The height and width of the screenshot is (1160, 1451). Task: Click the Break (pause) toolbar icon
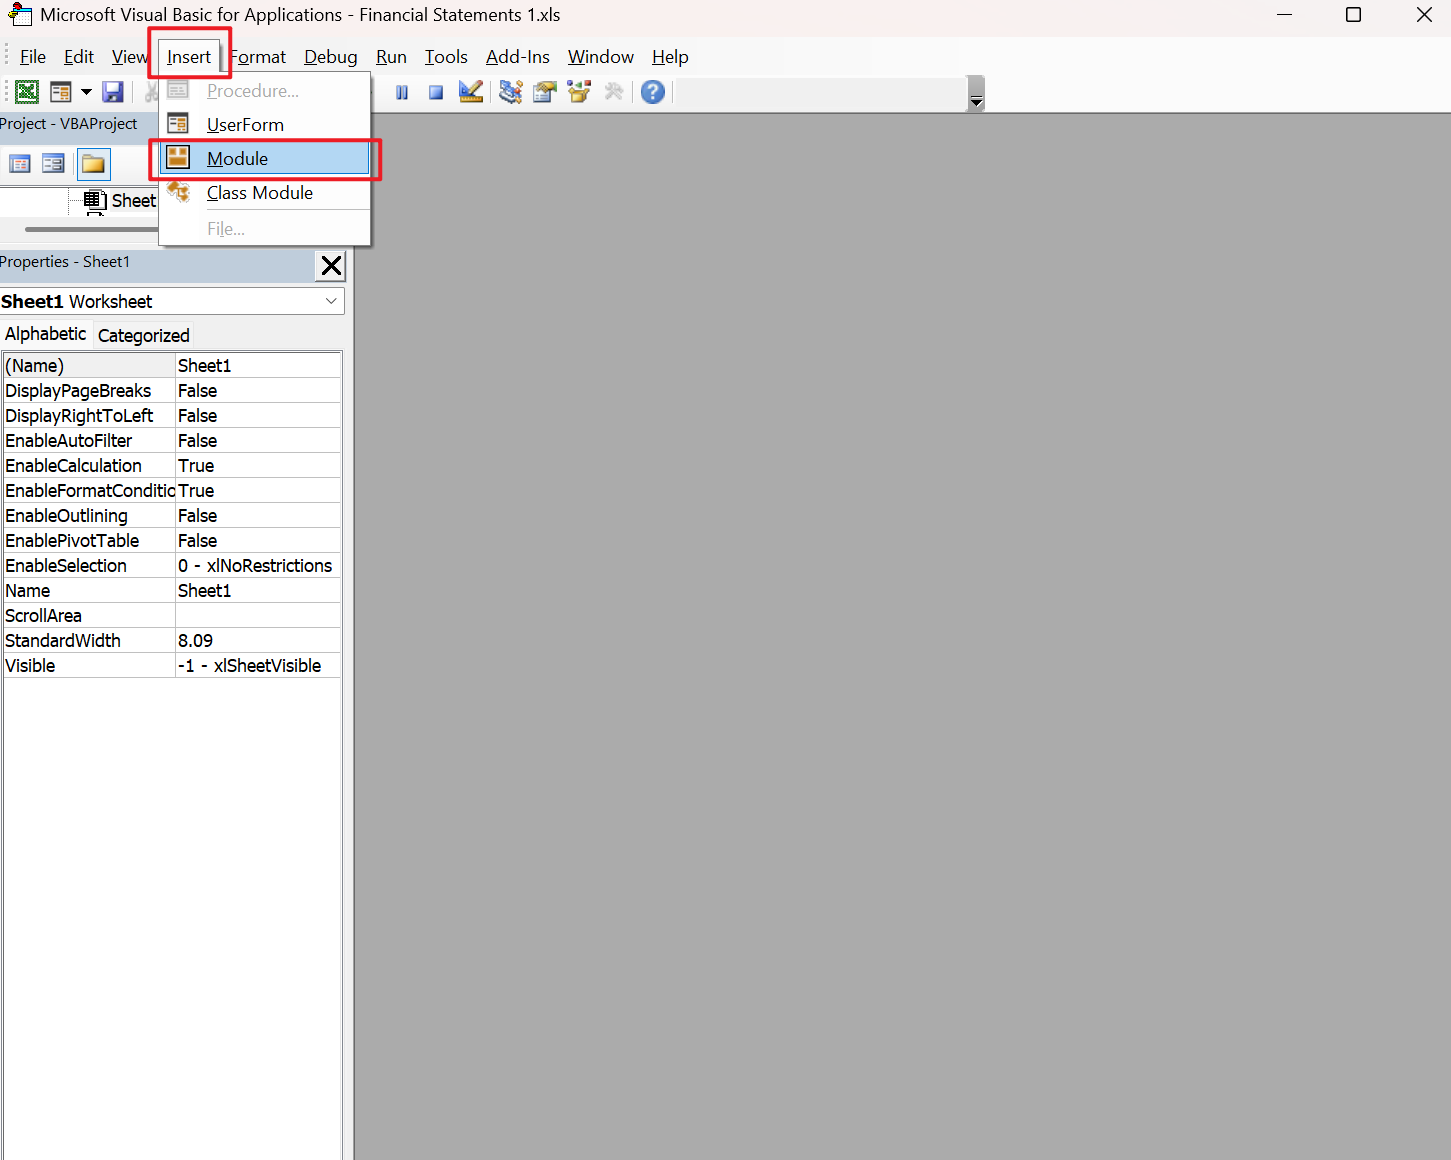[x=402, y=92]
